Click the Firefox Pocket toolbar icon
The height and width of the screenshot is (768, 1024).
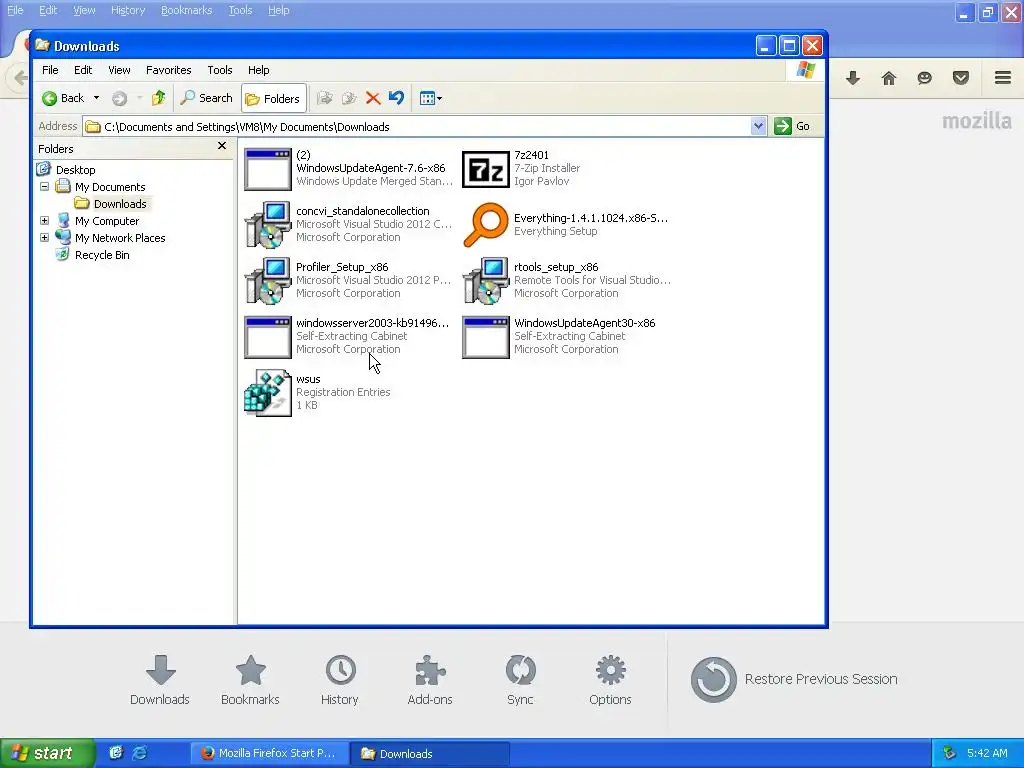[961, 78]
